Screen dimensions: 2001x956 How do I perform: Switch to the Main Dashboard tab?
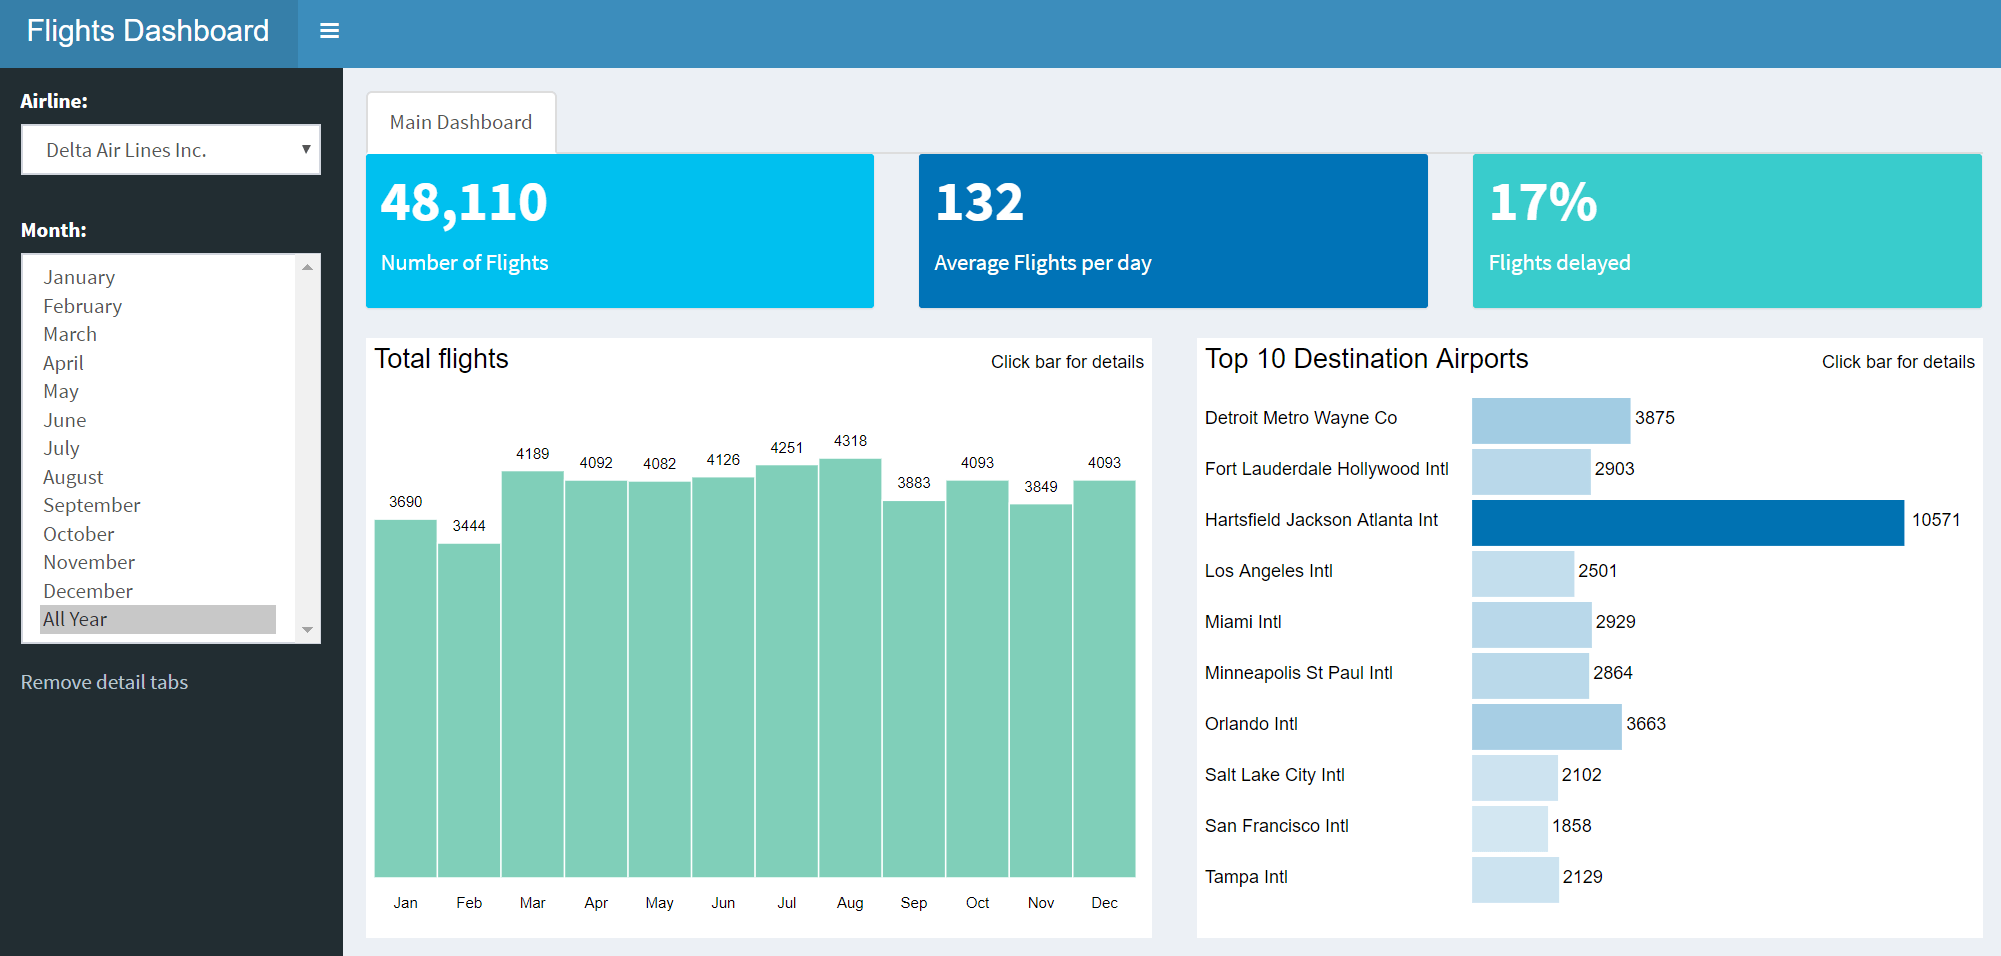coord(461,122)
